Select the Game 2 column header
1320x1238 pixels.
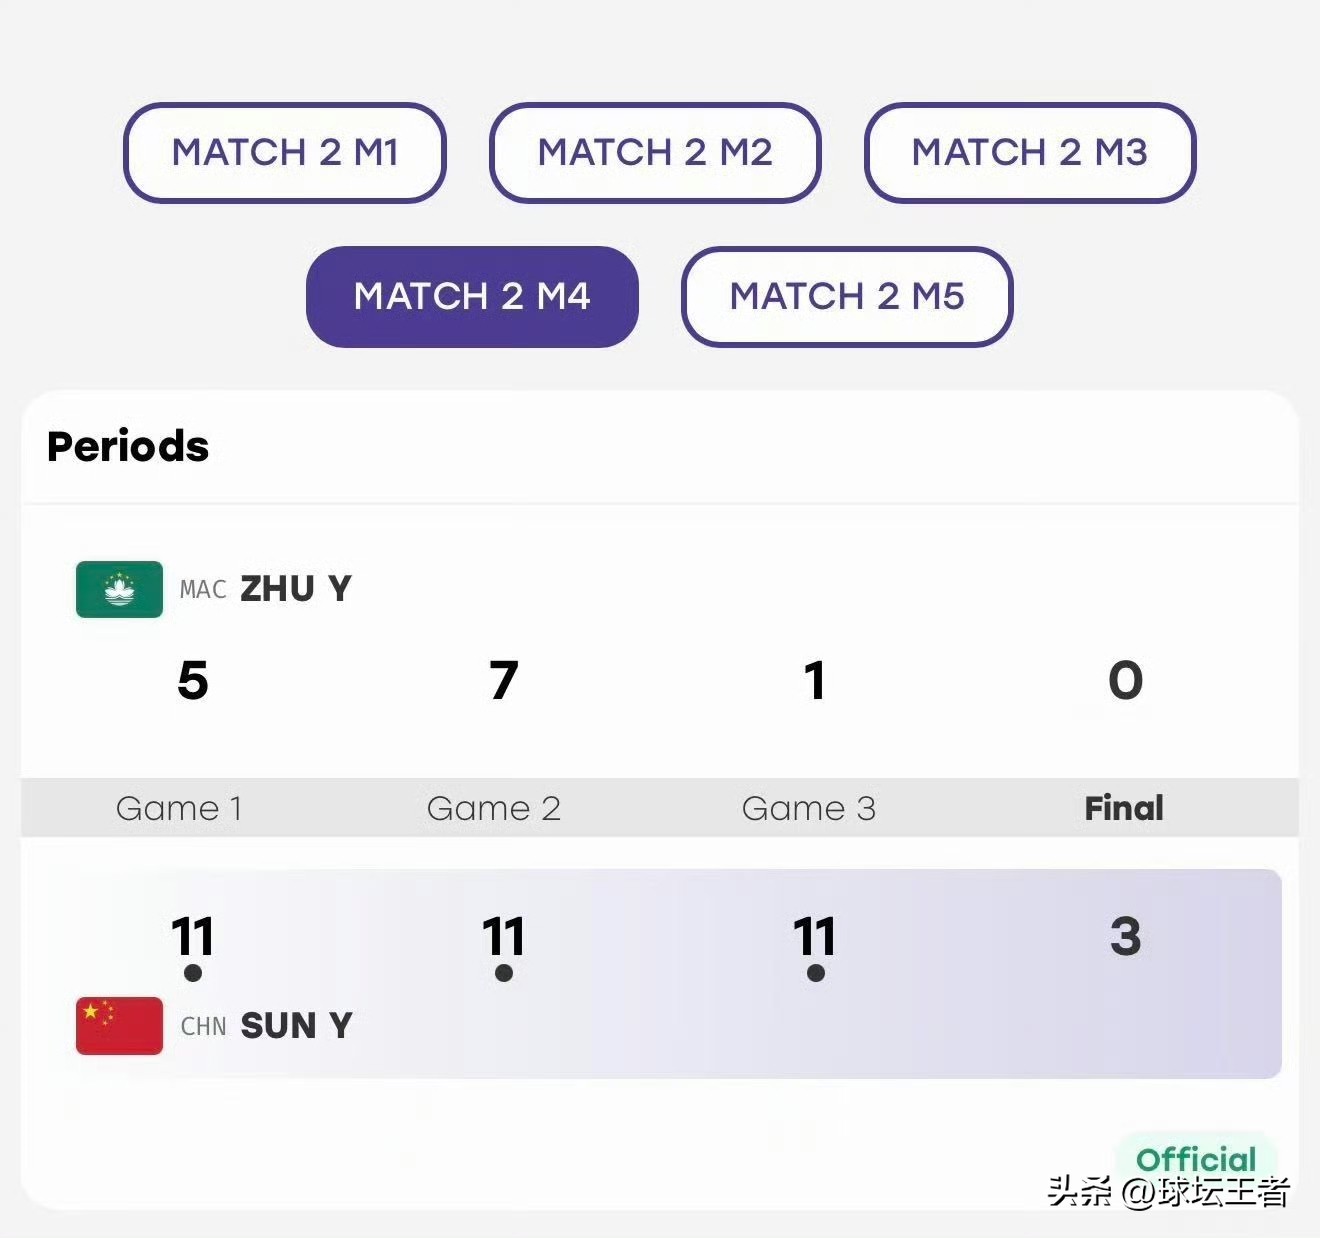pyautogui.click(x=493, y=808)
